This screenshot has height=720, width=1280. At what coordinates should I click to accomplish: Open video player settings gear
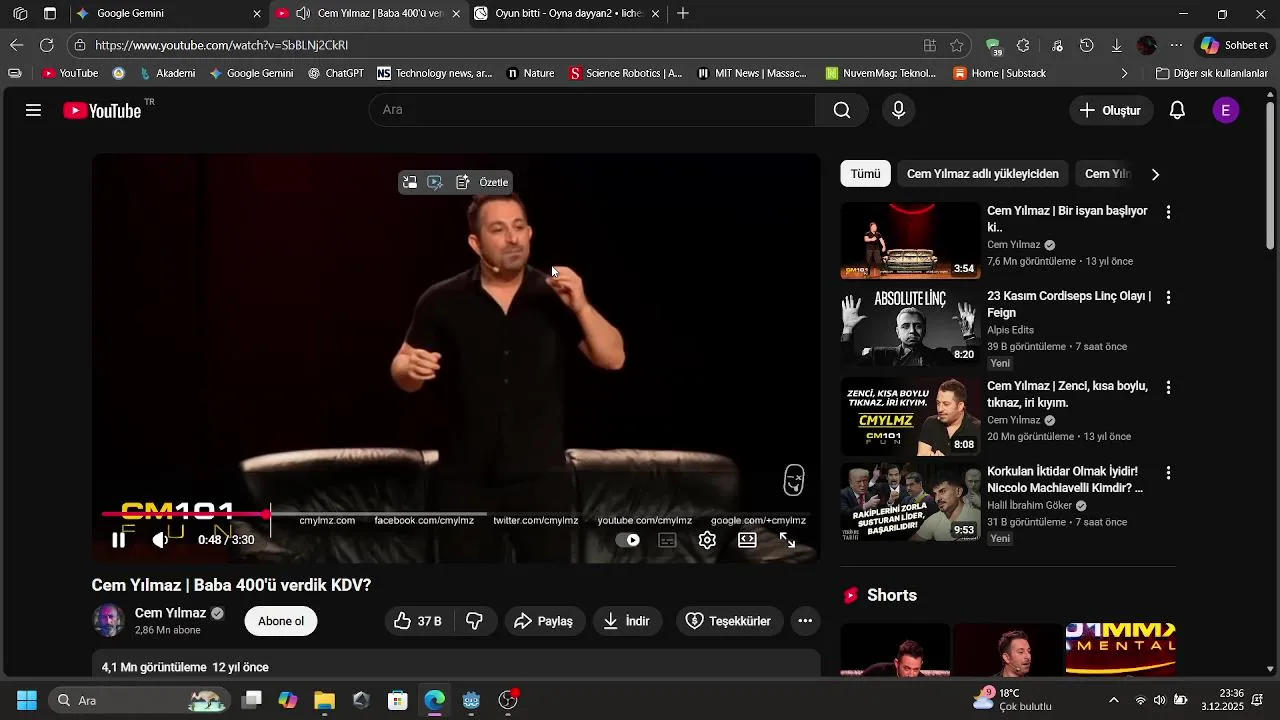(707, 540)
